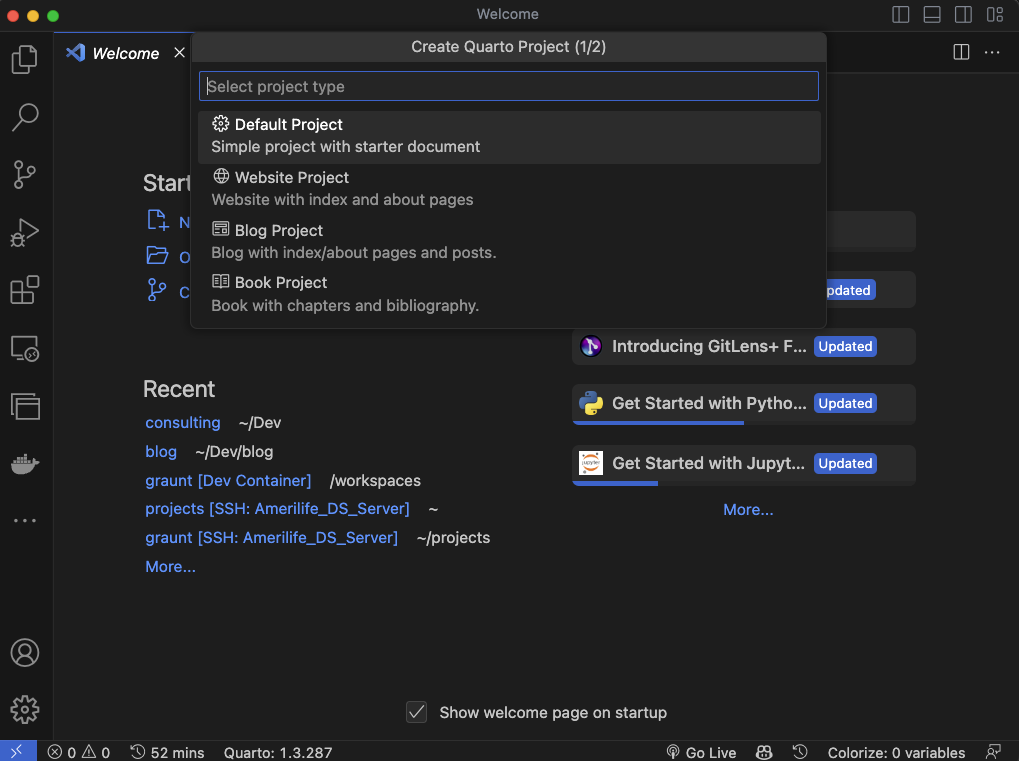
Task: Open Run and Debug view
Action: (x=25, y=233)
